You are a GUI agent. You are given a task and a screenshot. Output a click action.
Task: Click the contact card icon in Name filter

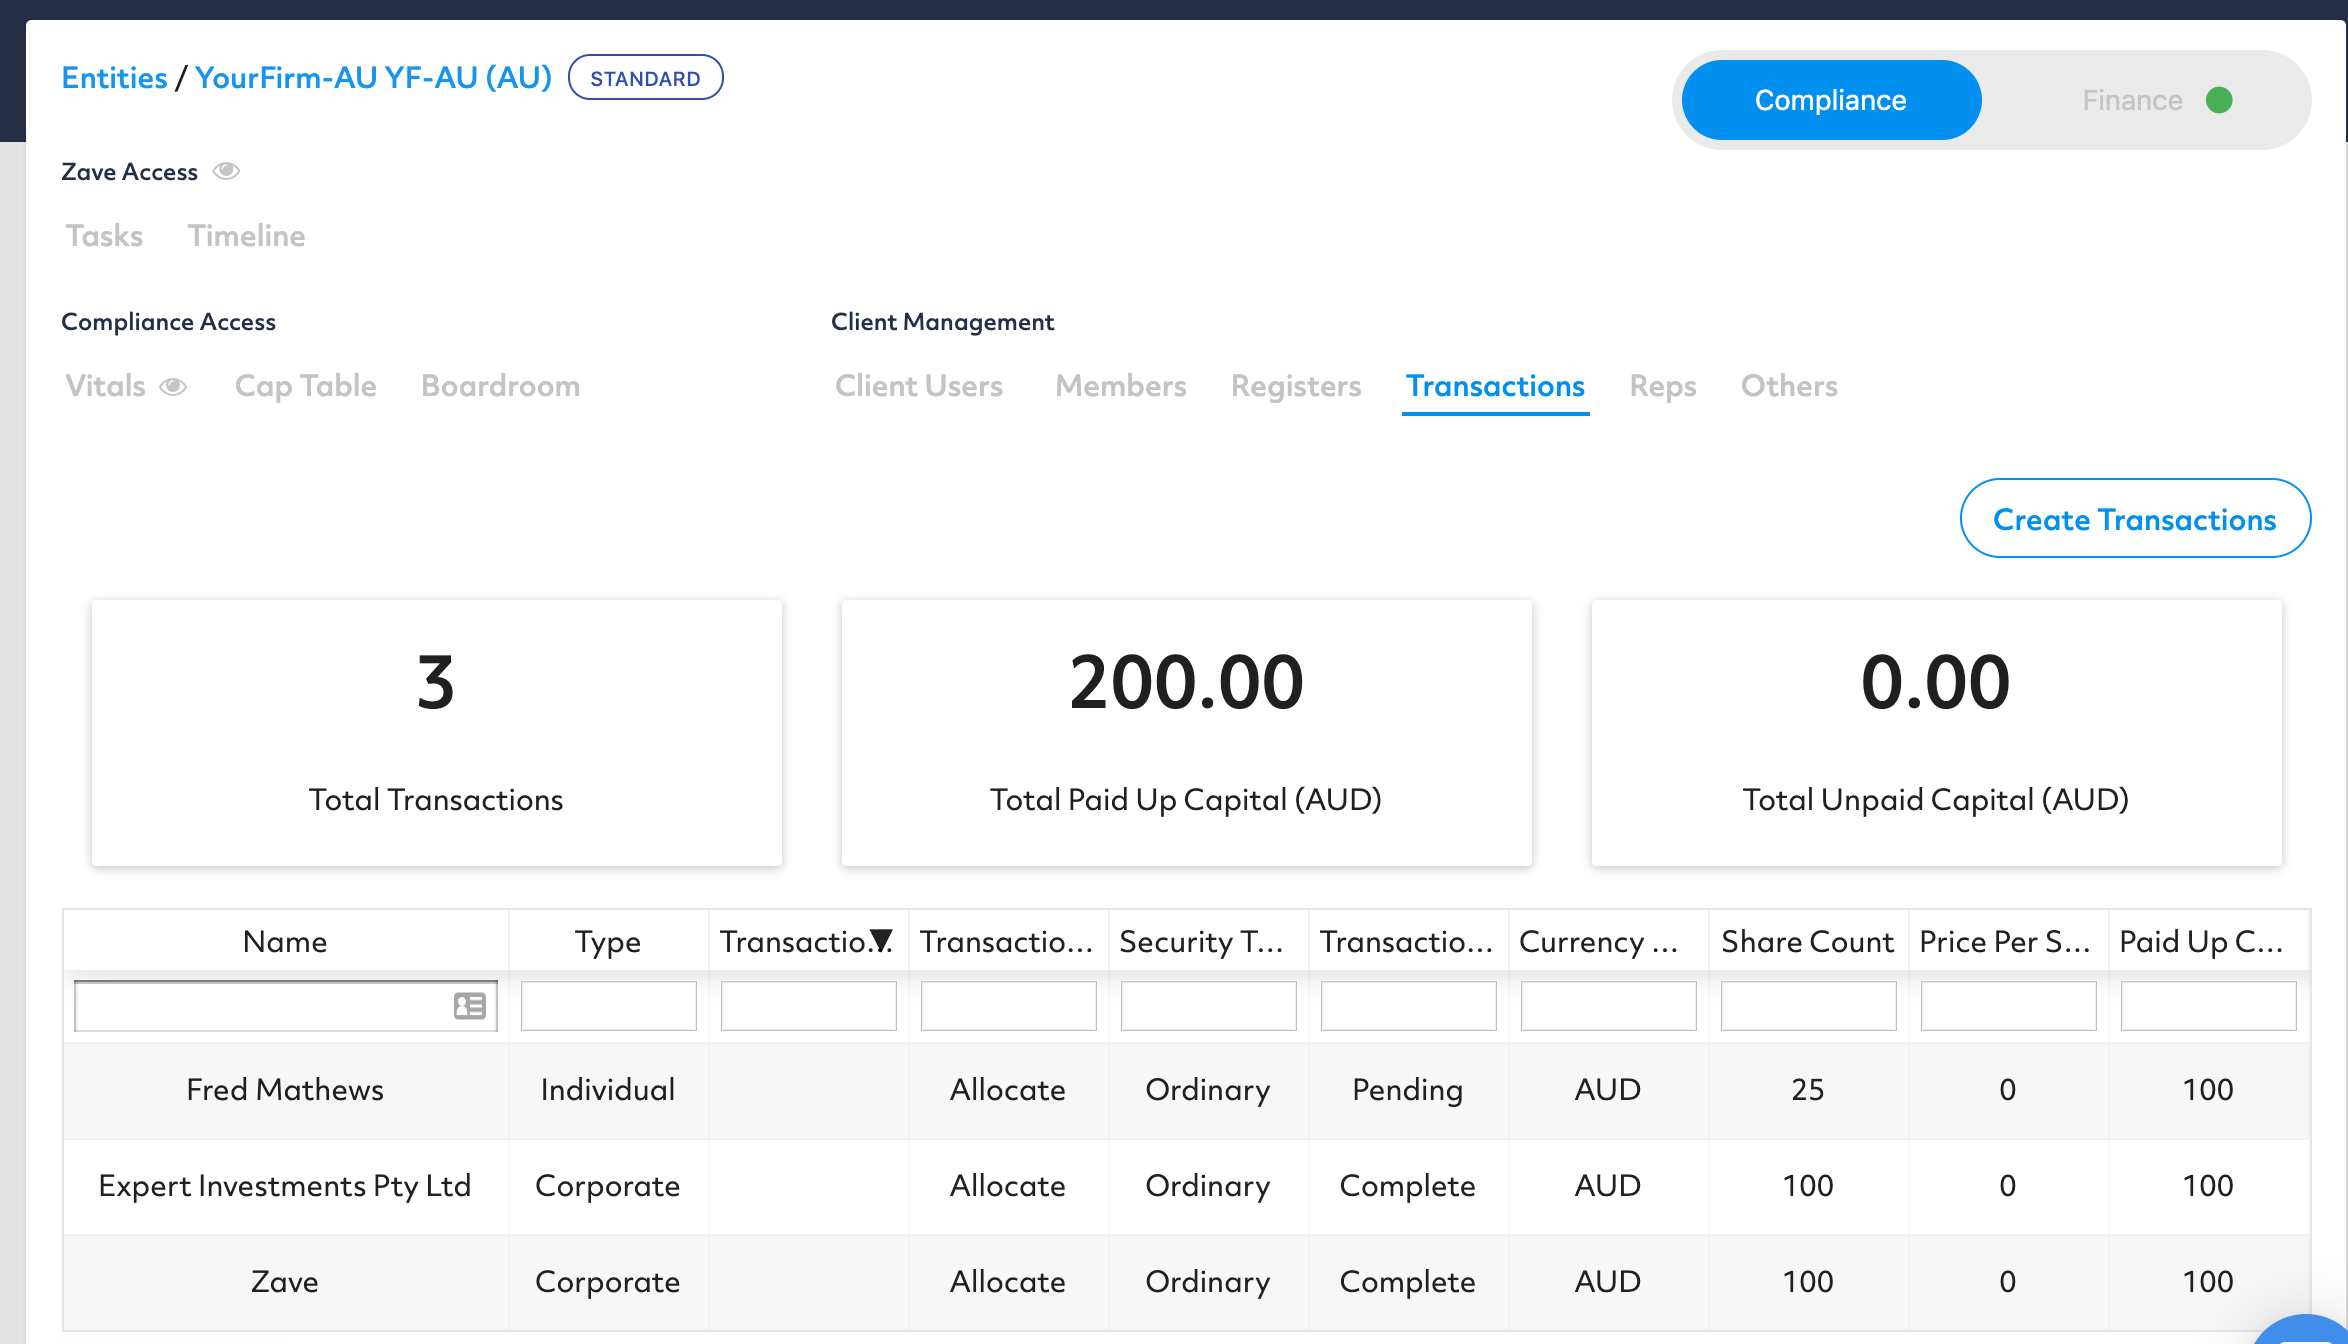pos(470,1006)
